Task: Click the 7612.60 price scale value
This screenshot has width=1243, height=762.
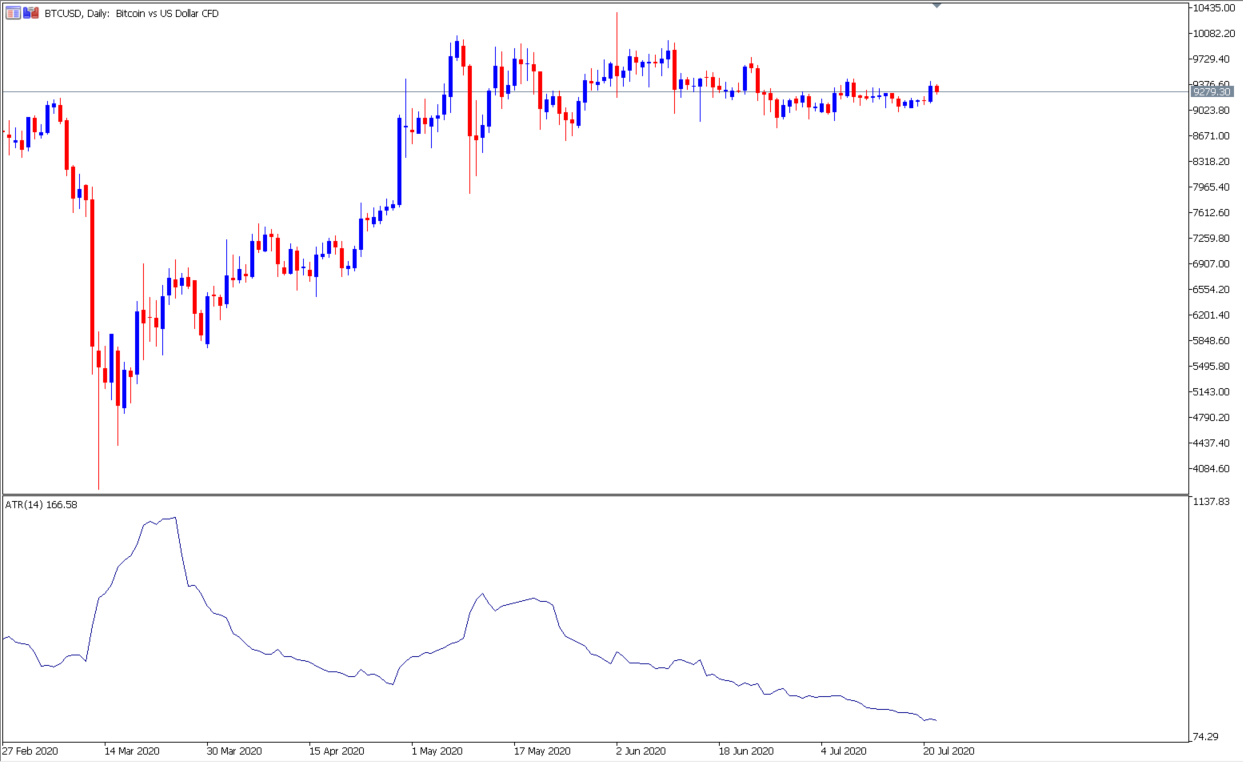Action: tap(1212, 212)
